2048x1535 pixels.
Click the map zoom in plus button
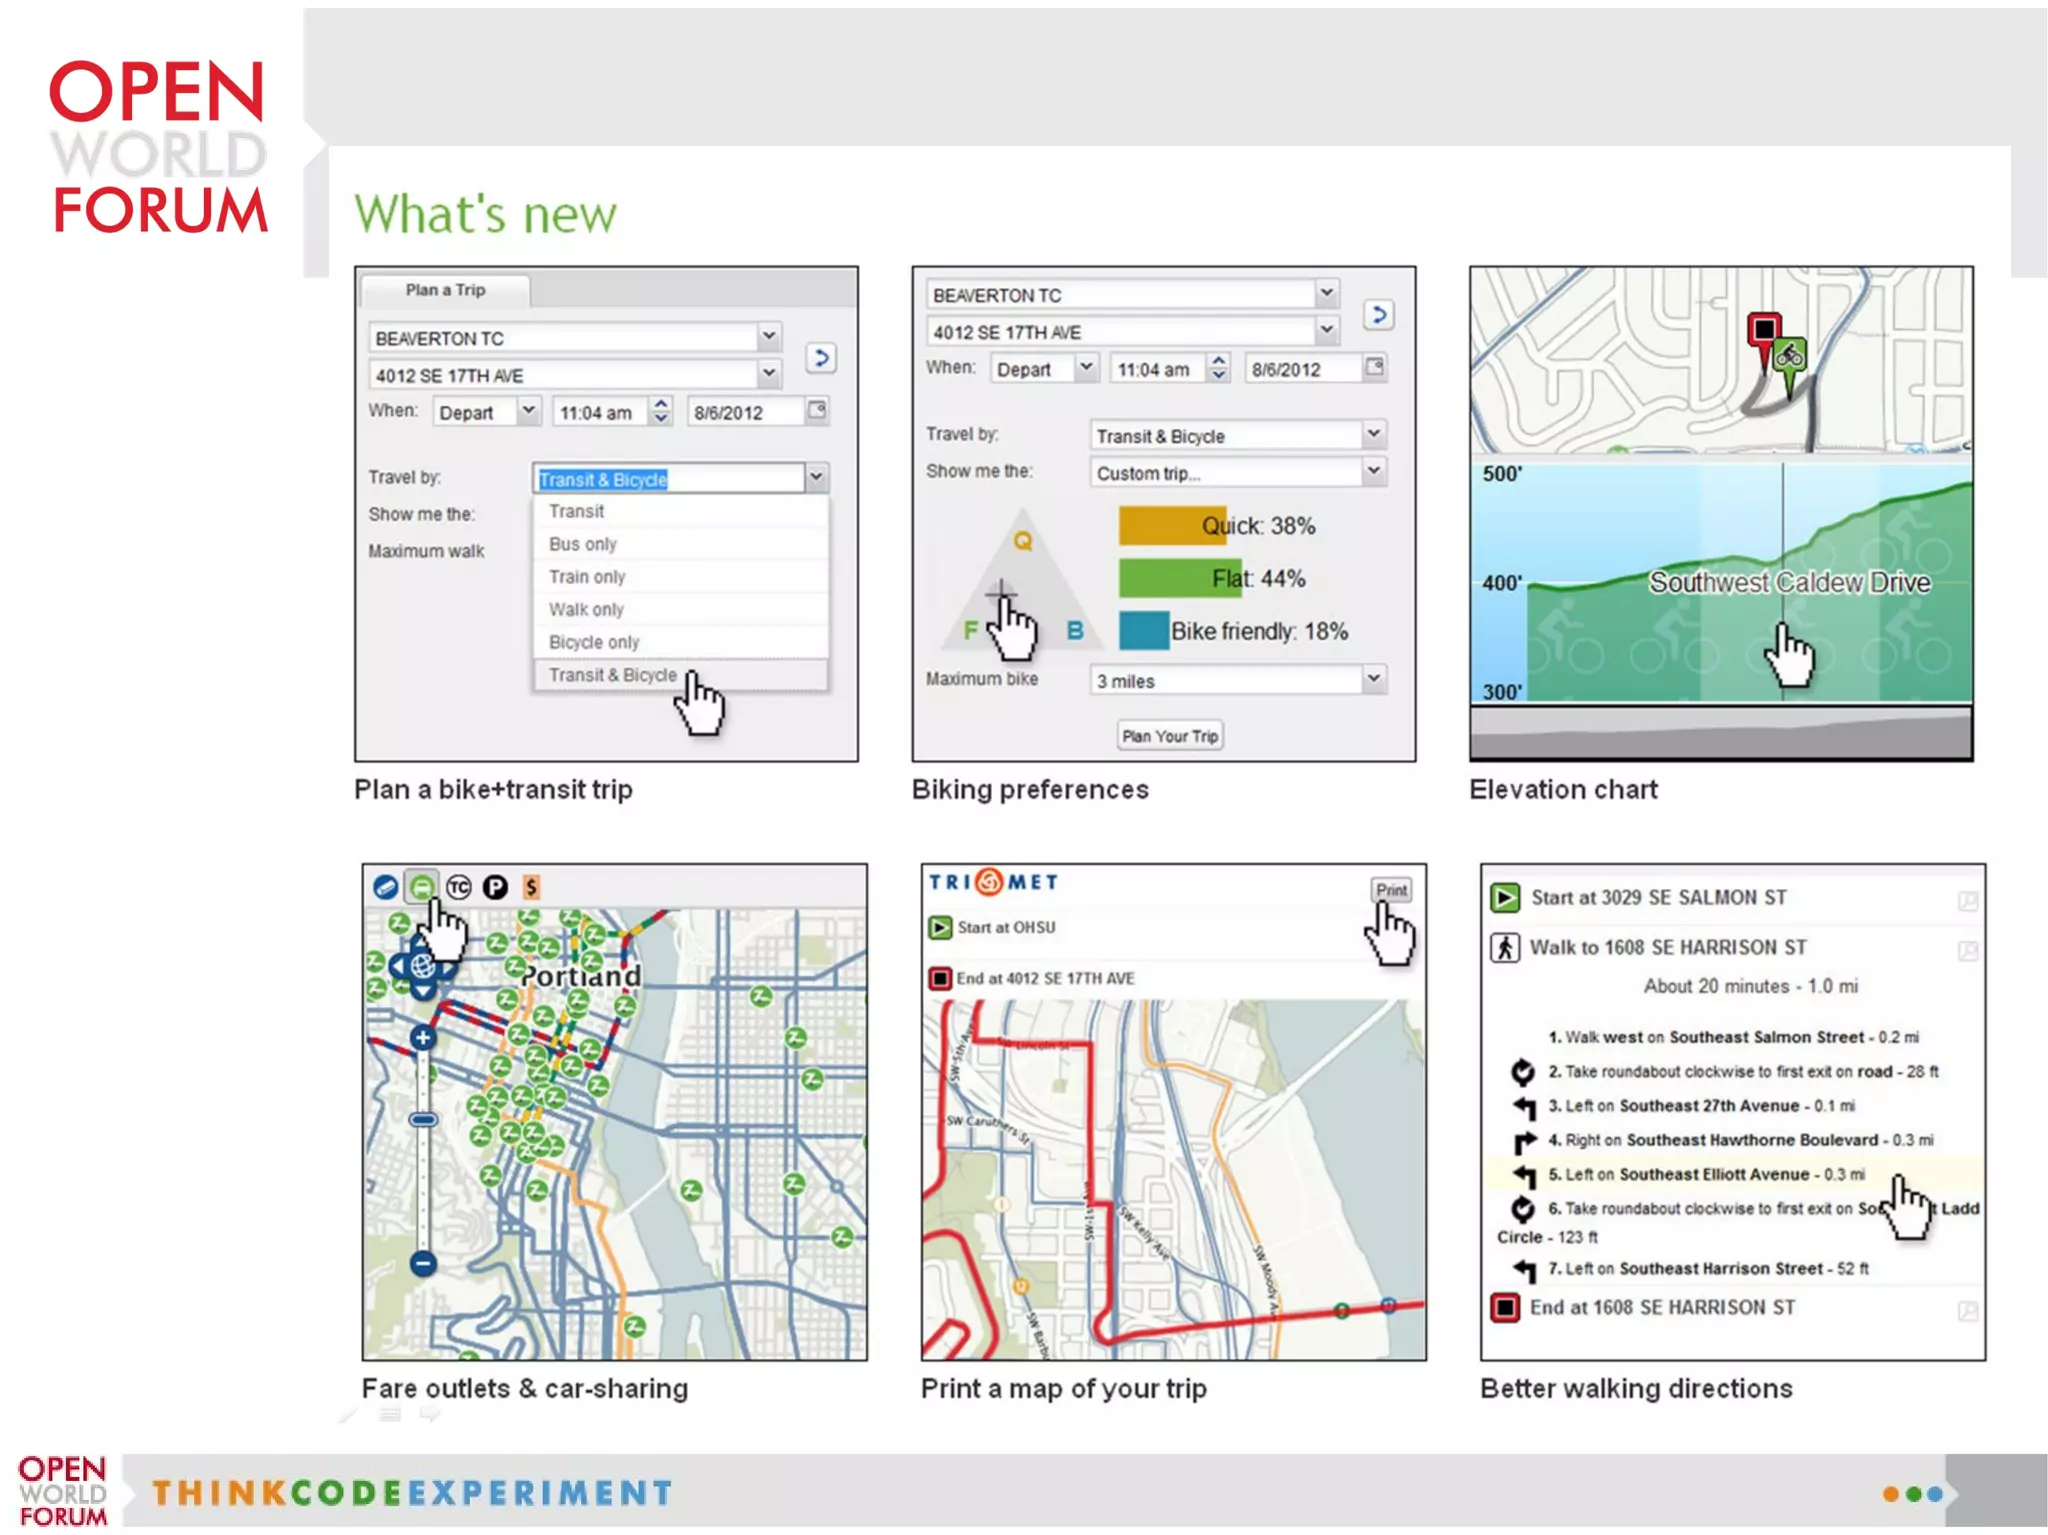423,1037
